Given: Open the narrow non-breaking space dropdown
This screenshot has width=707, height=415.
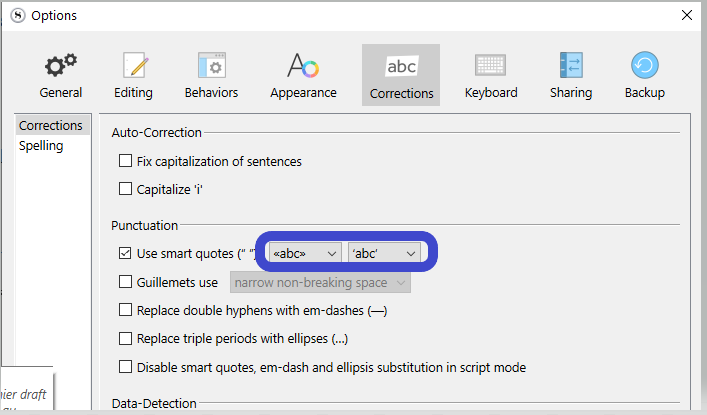Looking at the screenshot, I should [320, 283].
